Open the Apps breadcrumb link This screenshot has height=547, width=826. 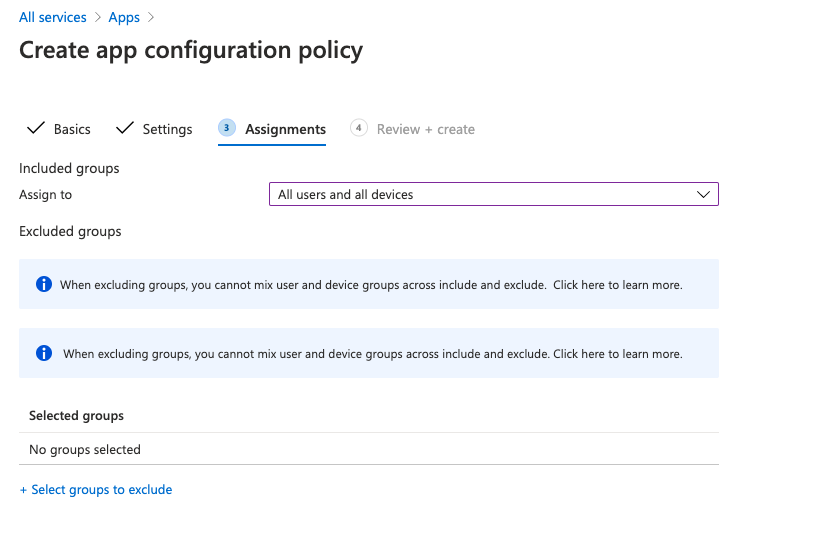(124, 18)
